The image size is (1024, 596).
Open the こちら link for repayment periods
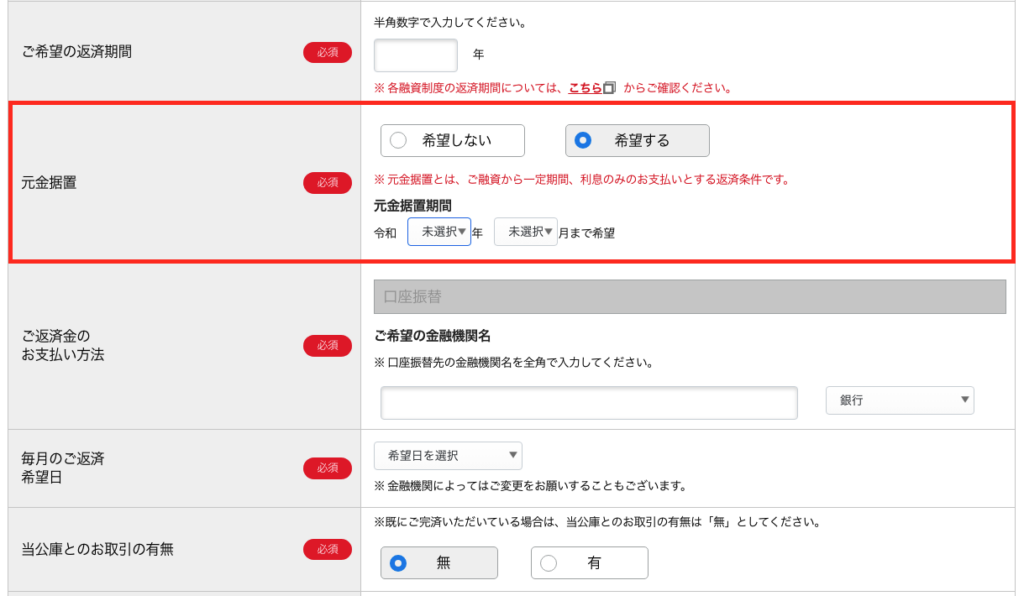coord(585,88)
